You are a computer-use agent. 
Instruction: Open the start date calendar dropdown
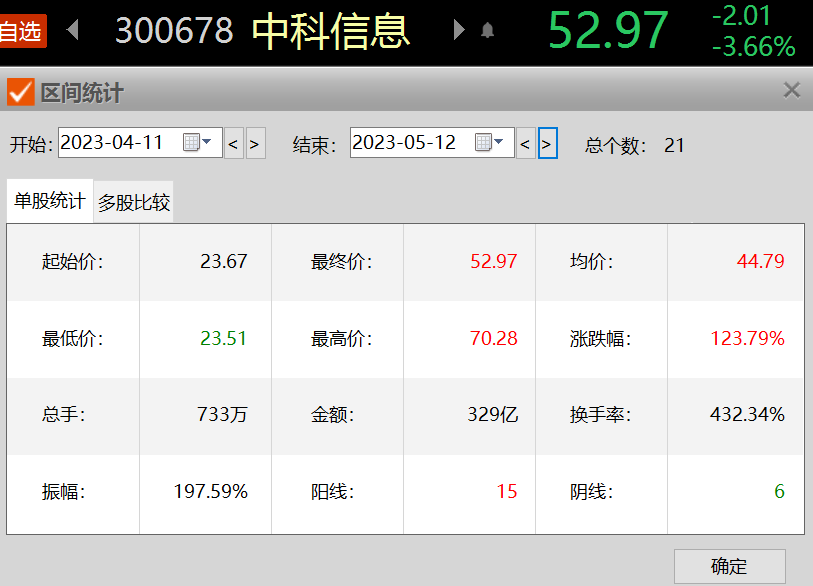[x=198, y=142]
